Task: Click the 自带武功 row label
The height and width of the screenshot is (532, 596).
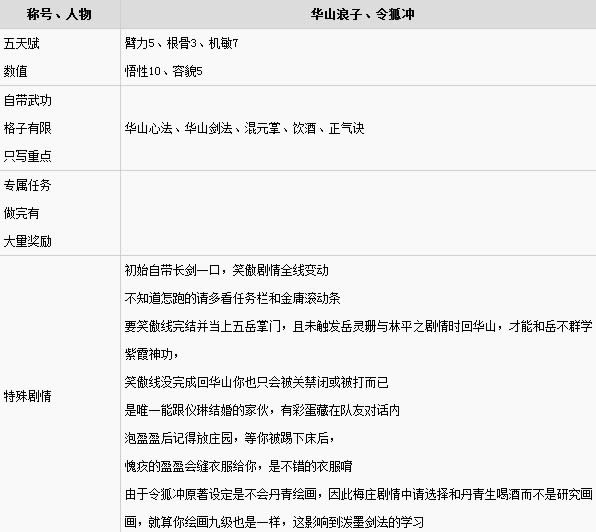Action: tap(27, 100)
